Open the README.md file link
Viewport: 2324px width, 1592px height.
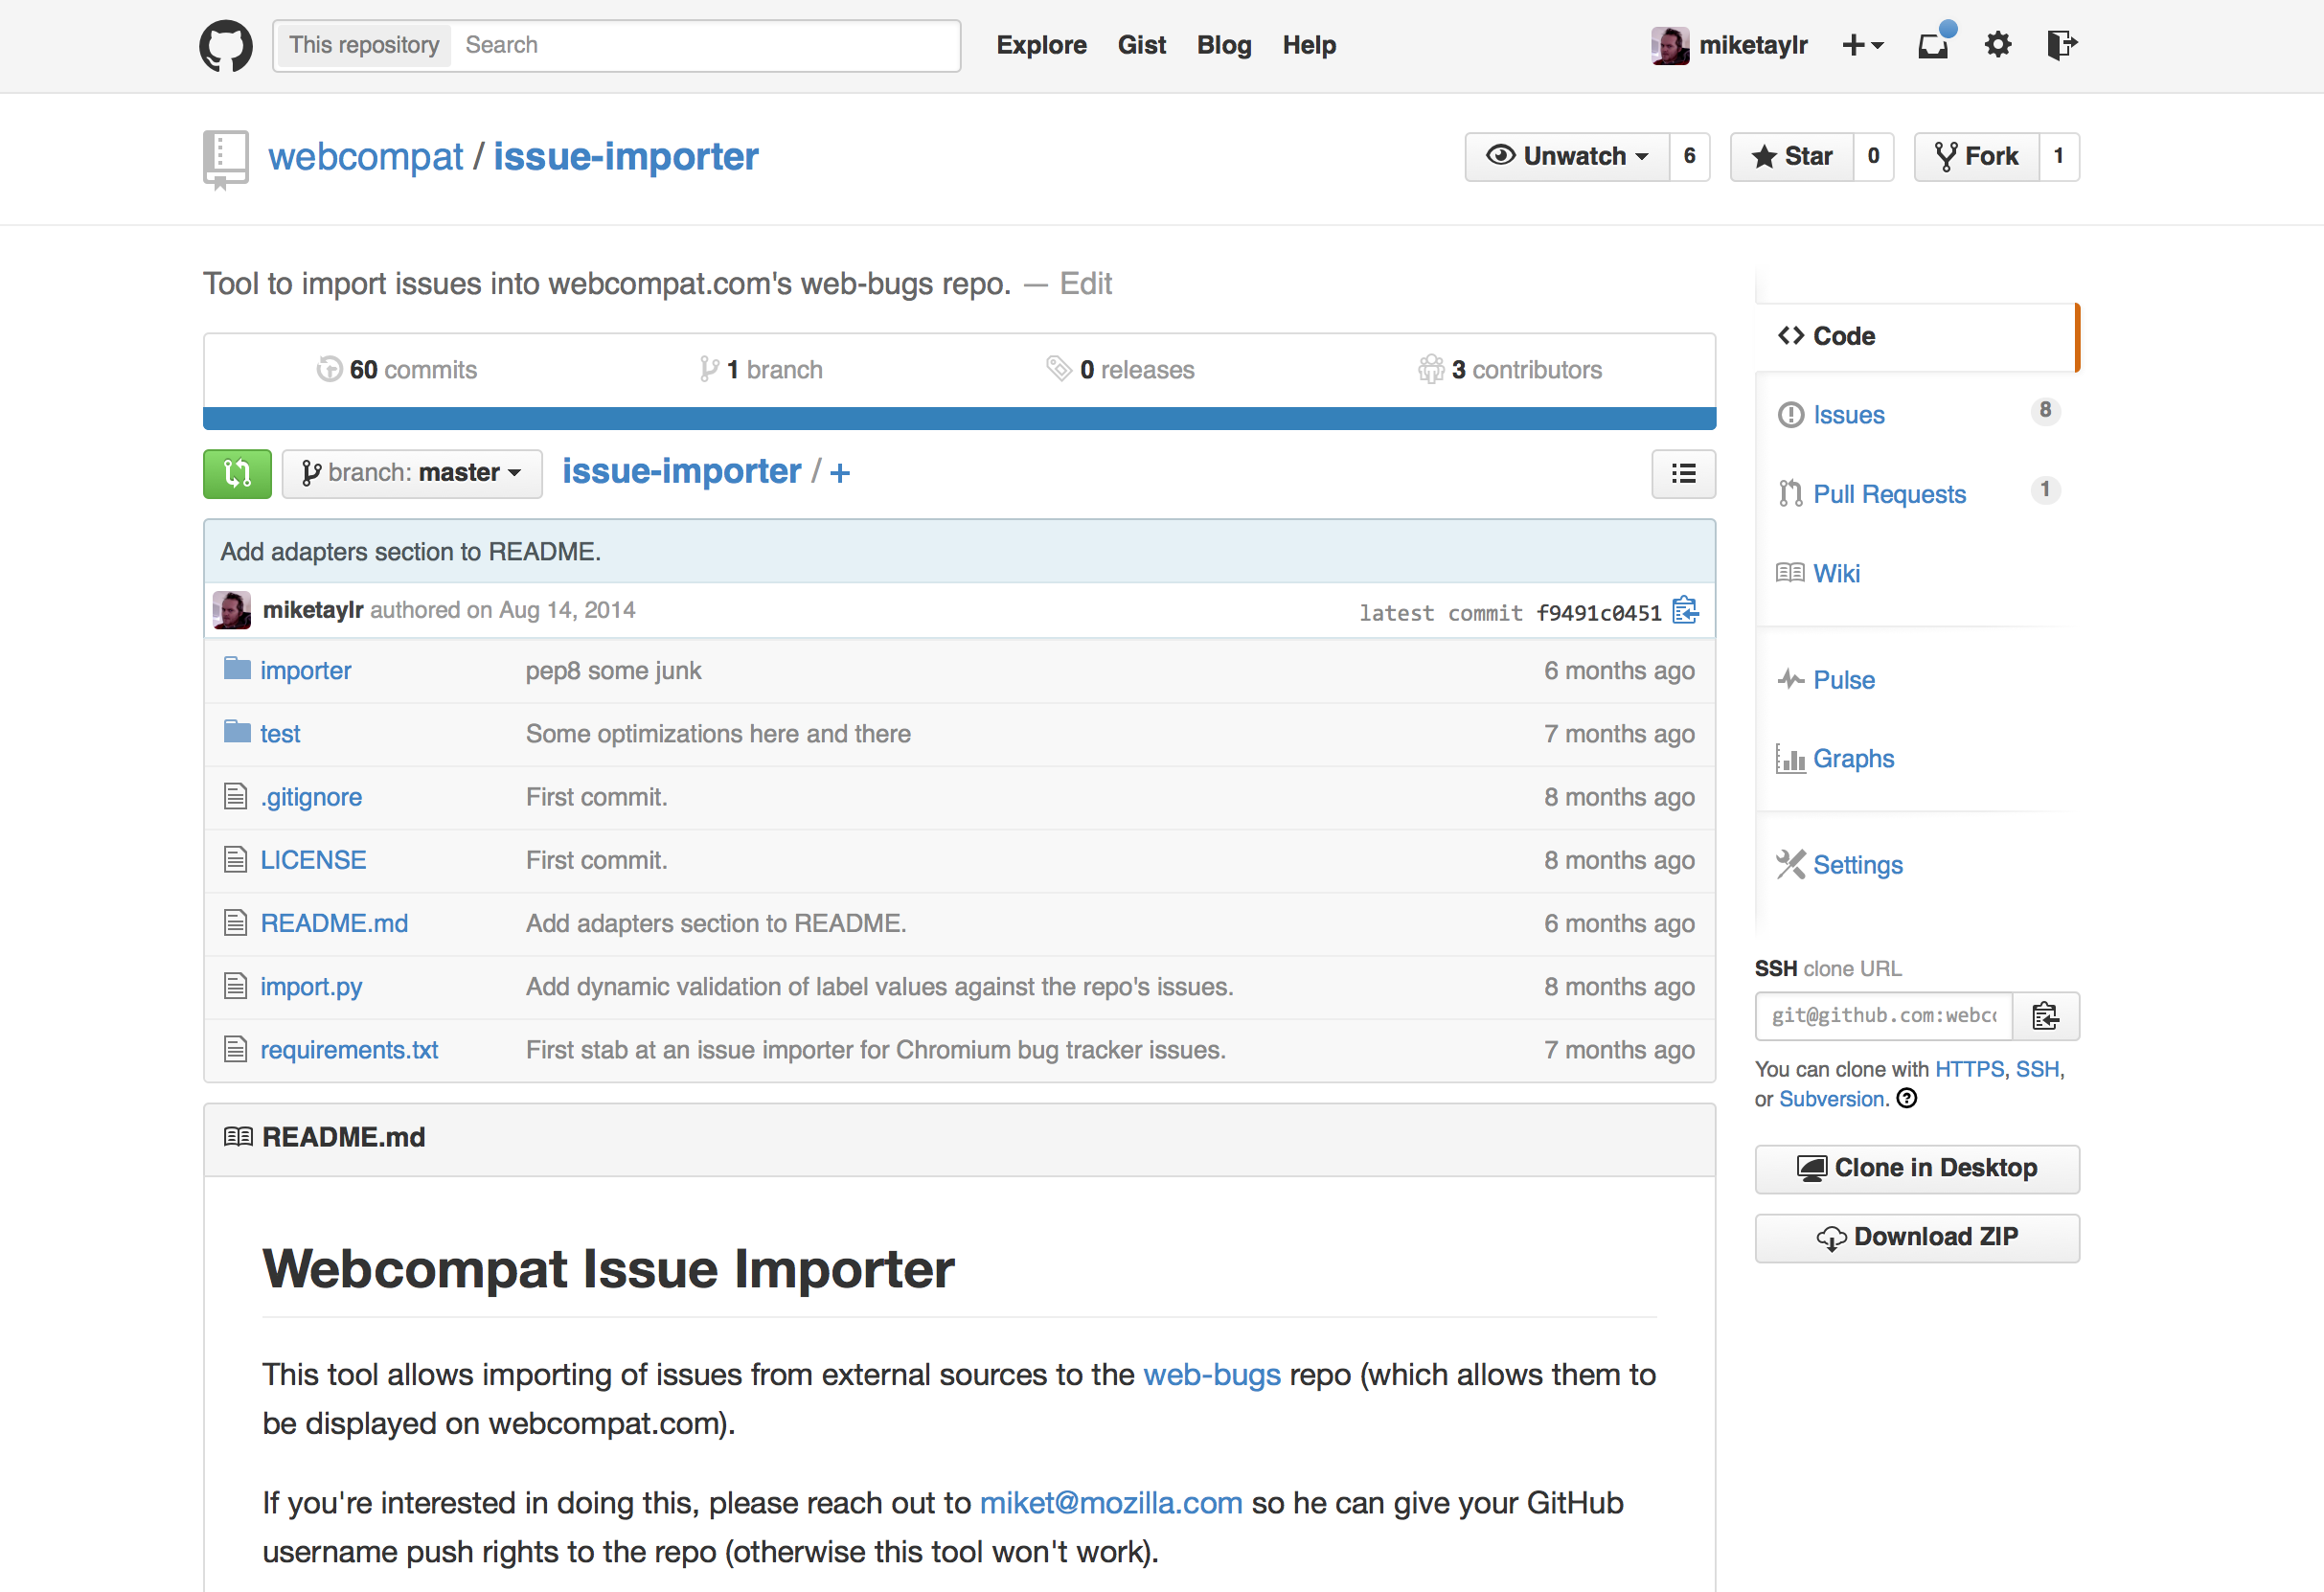[x=334, y=923]
